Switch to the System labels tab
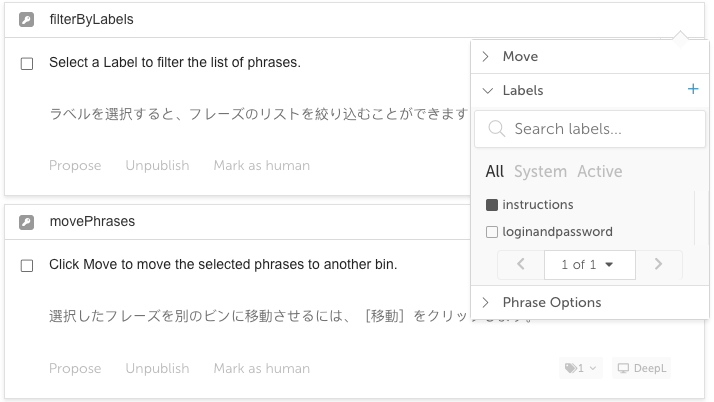 pos(540,172)
